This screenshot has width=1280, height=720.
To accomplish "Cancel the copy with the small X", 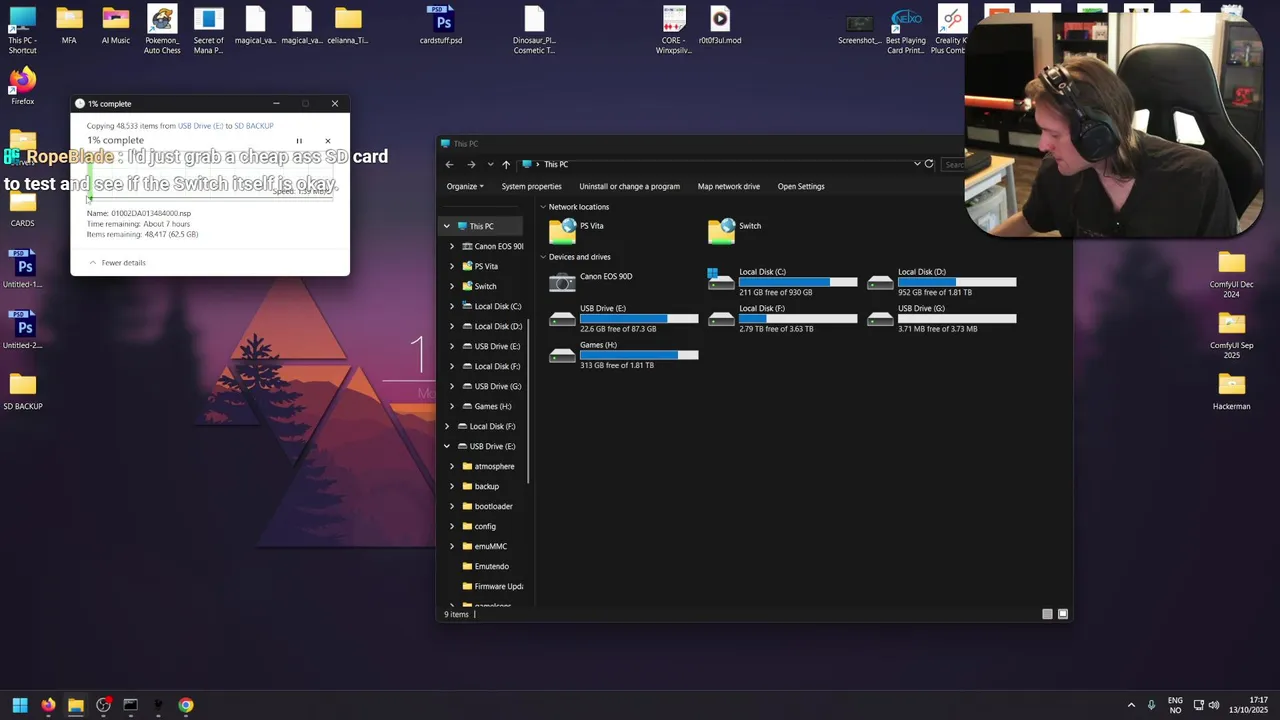I will pos(327,141).
